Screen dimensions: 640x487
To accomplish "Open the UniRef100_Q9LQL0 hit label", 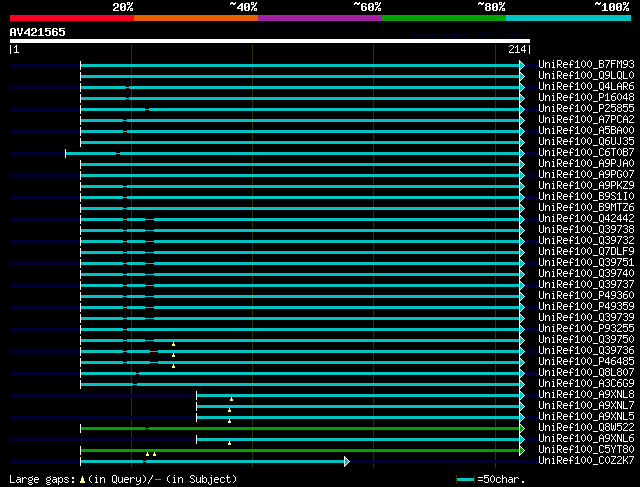I will (x=586, y=76).
